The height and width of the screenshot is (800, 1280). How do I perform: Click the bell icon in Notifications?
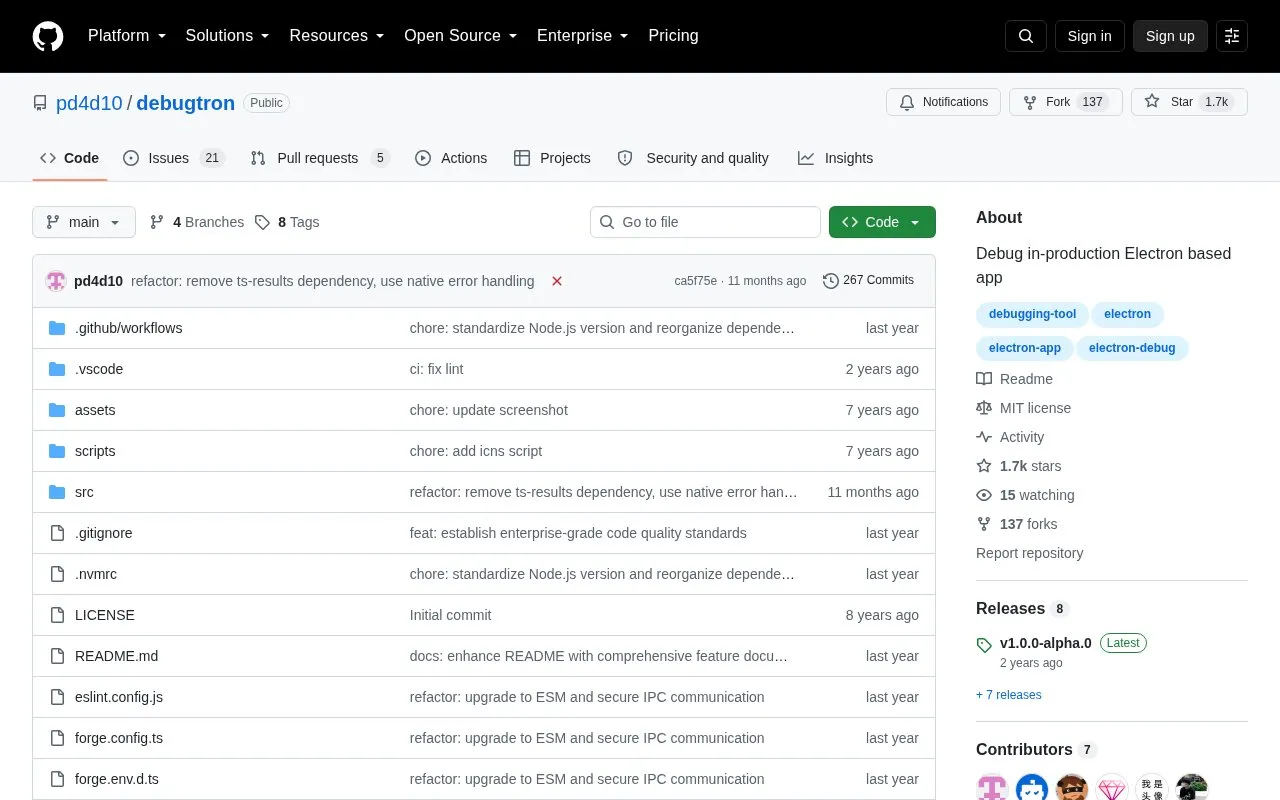click(x=907, y=102)
